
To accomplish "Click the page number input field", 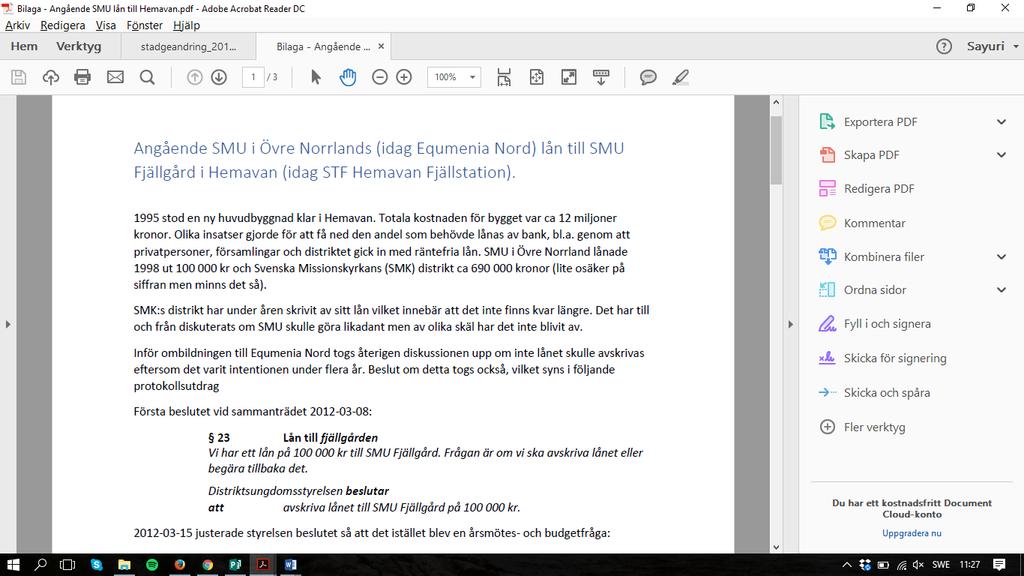I will (x=253, y=77).
